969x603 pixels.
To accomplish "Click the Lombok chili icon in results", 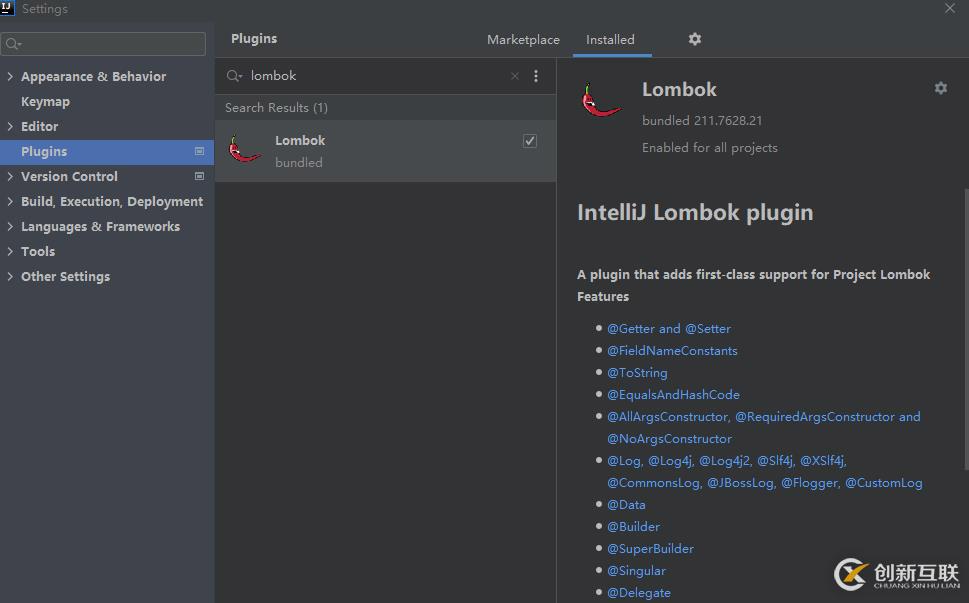I will 243,150.
